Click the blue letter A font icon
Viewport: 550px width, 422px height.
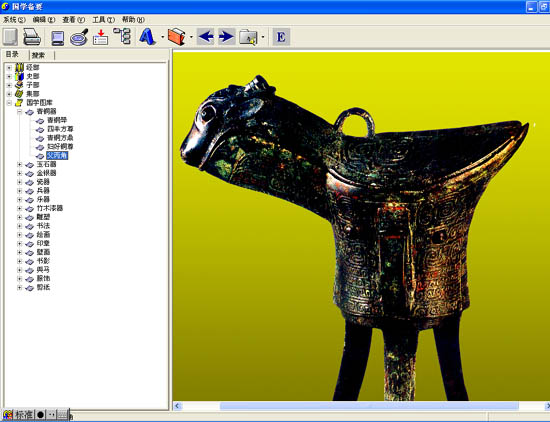(x=147, y=36)
